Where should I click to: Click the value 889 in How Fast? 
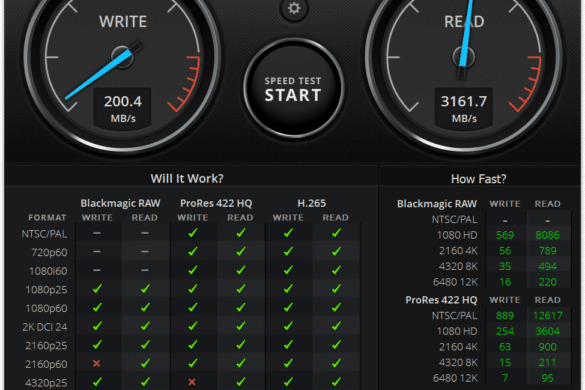coord(505,316)
